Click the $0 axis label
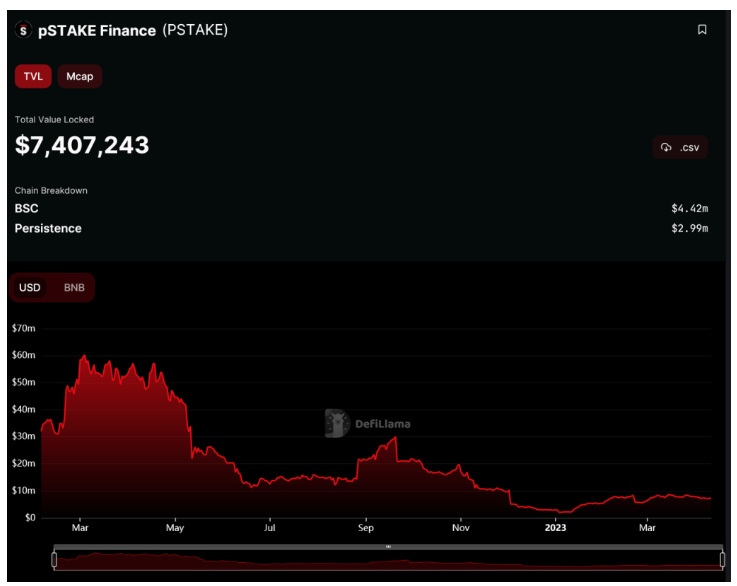 (30, 517)
